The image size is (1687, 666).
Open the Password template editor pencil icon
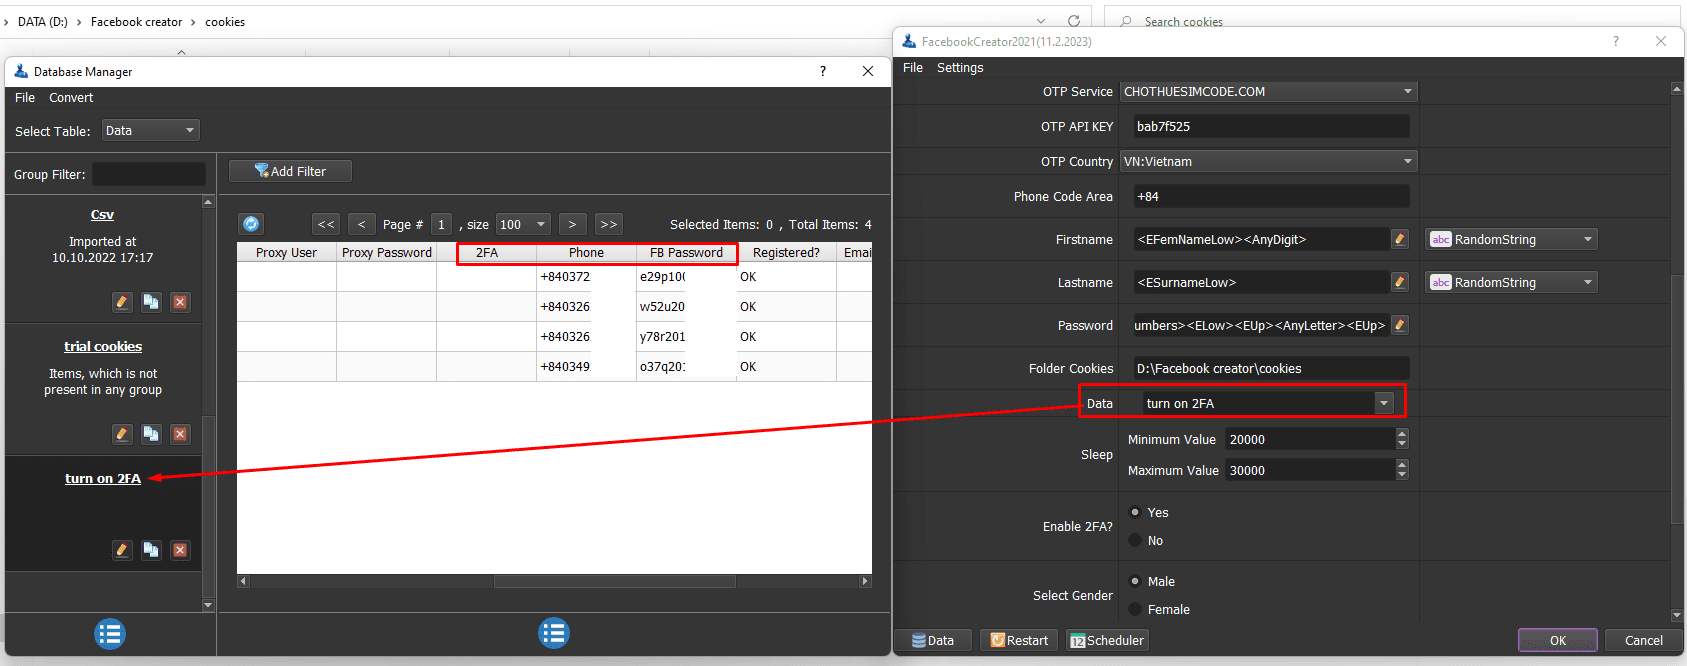[x=1400, y=325]
